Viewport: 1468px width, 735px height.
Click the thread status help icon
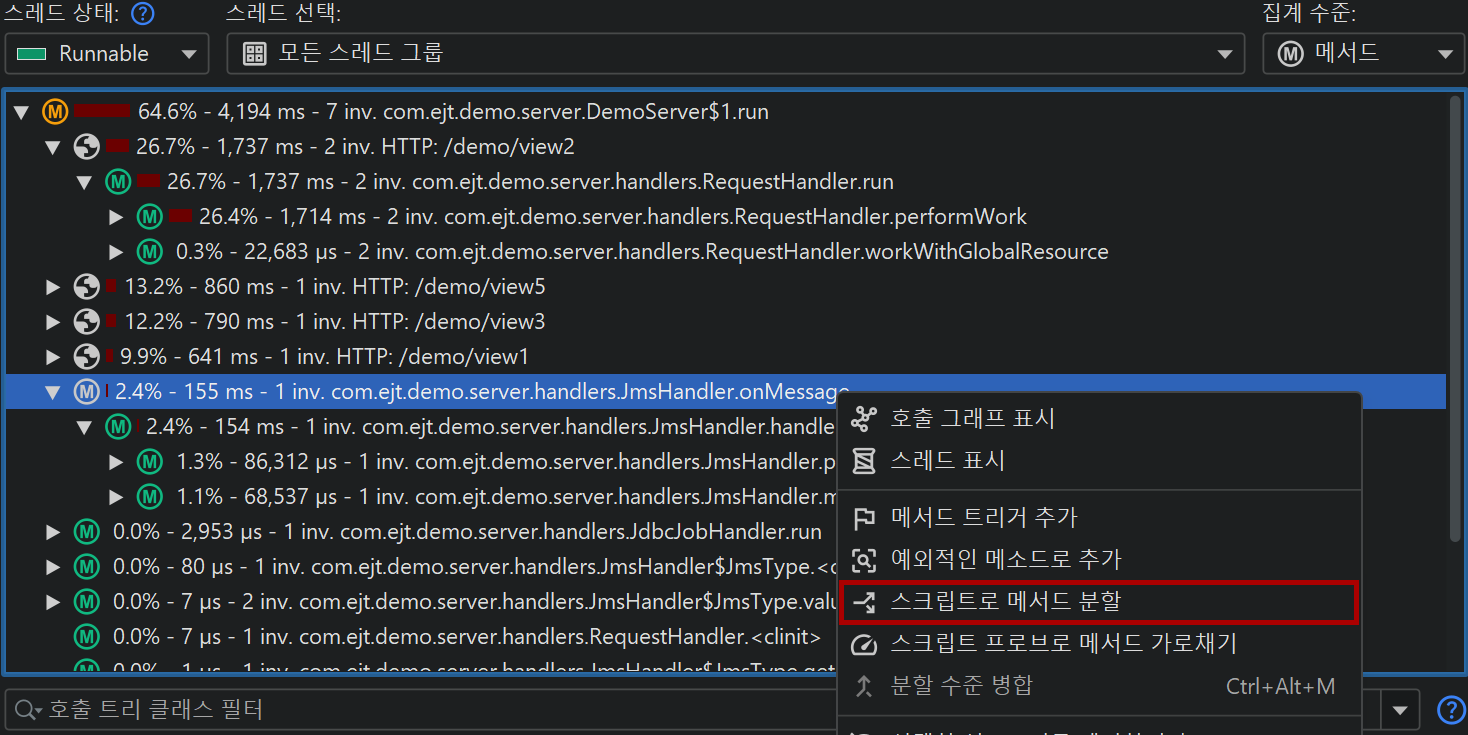[x=144, y=14]
